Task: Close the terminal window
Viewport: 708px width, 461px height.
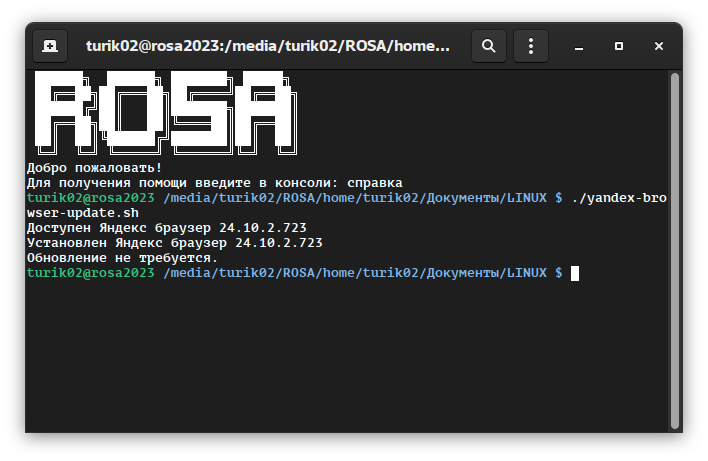Action: (659, 46)
